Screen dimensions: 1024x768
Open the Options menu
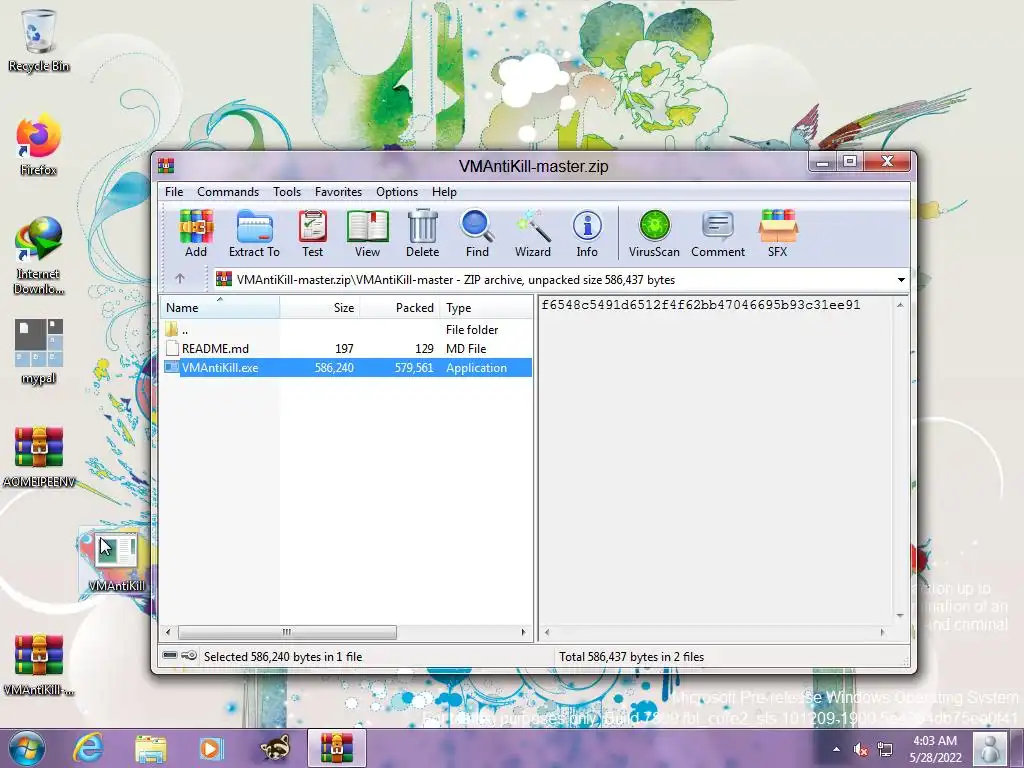click(x=396, y=192)
